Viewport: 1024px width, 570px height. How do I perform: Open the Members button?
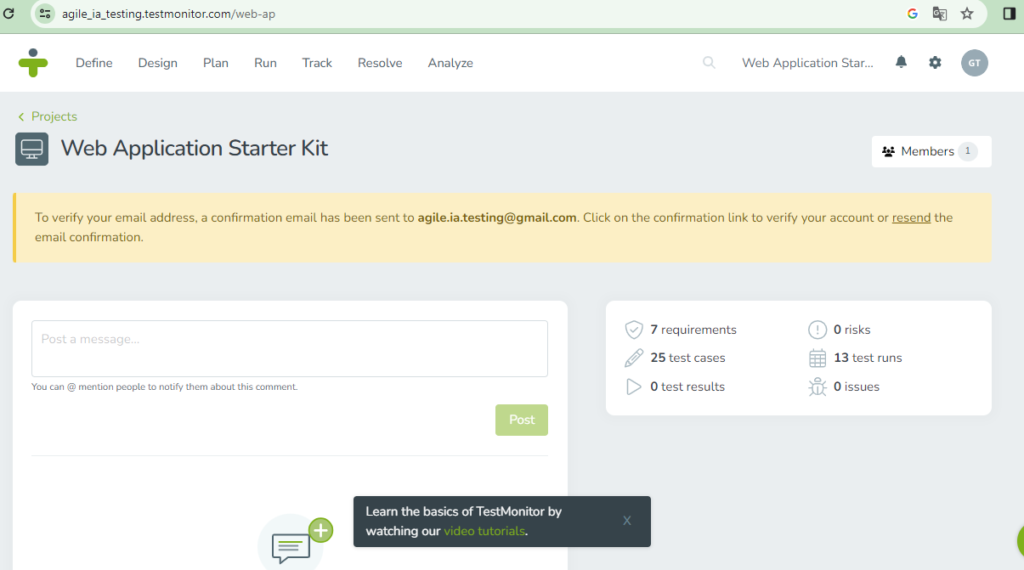pyautogui.click(x=931, y=151)
